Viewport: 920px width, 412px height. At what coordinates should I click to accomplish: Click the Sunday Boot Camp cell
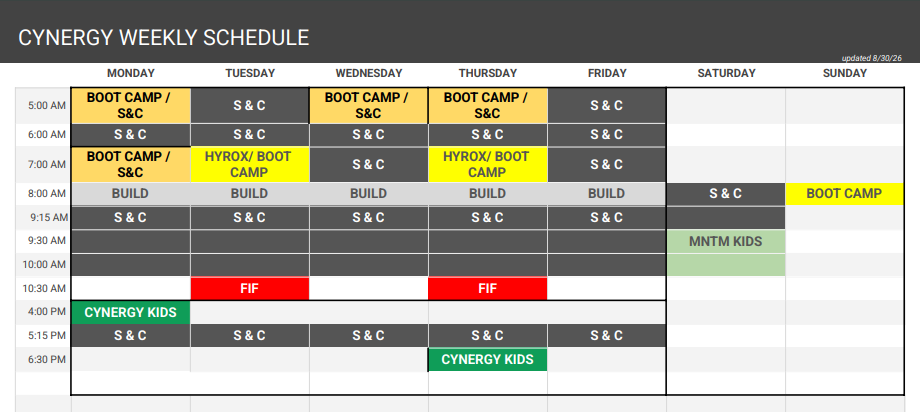click(x=844, y=194)
